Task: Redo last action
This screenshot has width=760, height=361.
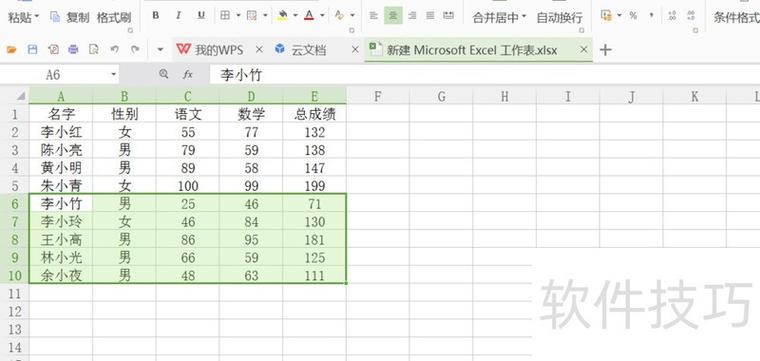Action: tap(135, 49)
